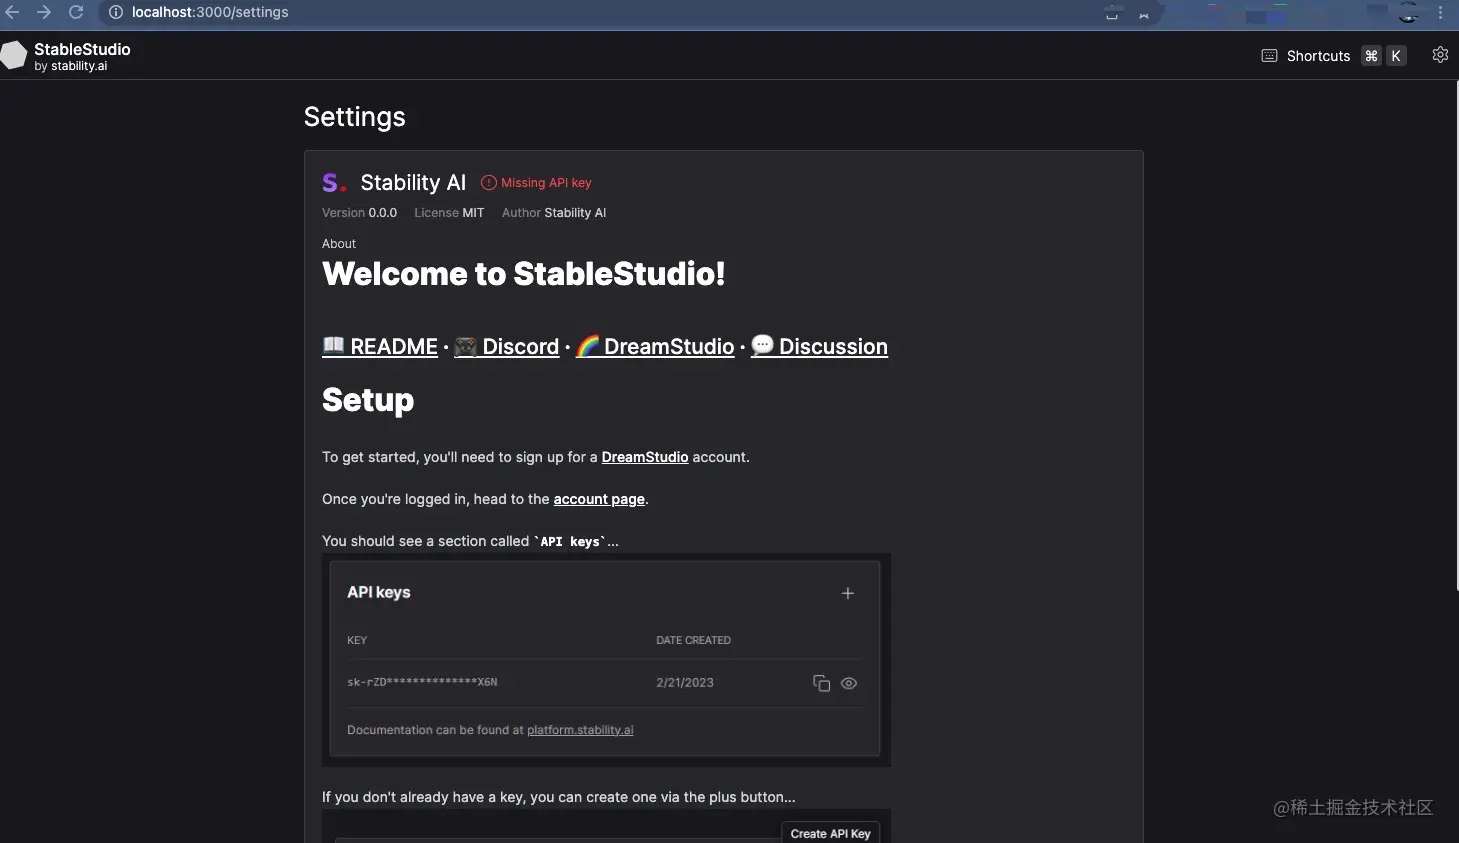This screenshot has width=1459, height=843.
Task: Click the plus icon in API keys
Action: coord(848,593)
